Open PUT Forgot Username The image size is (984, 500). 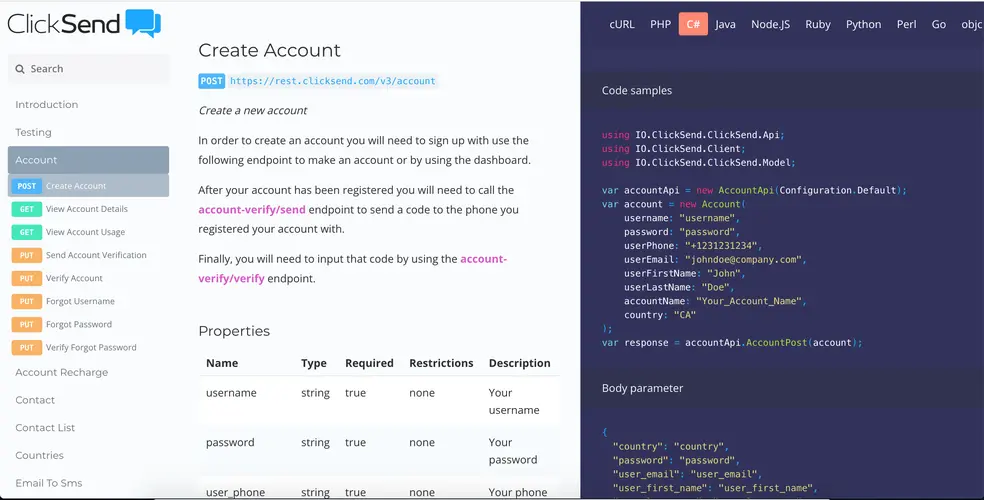point(63,302)
